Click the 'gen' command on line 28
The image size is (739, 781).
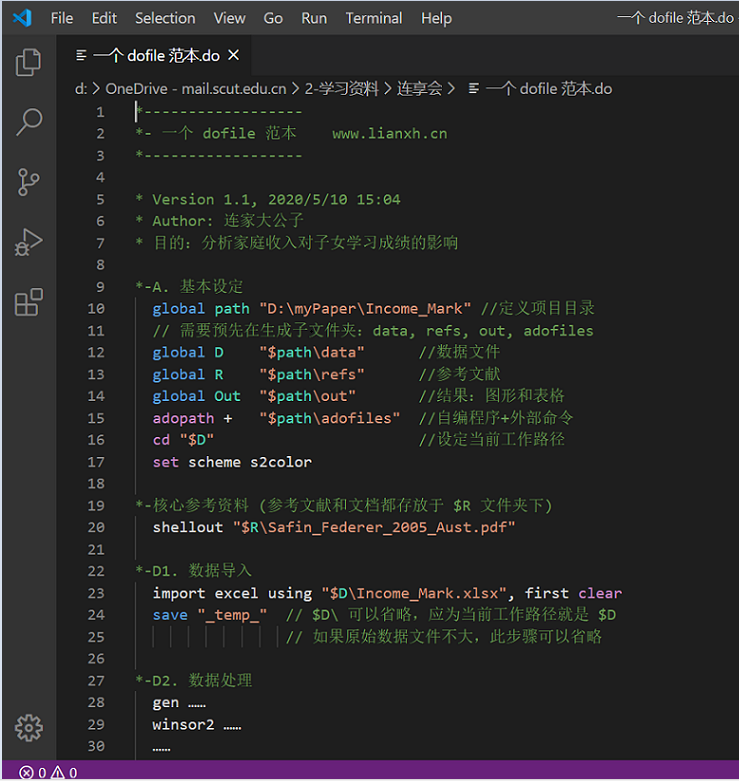coord(165,703)
